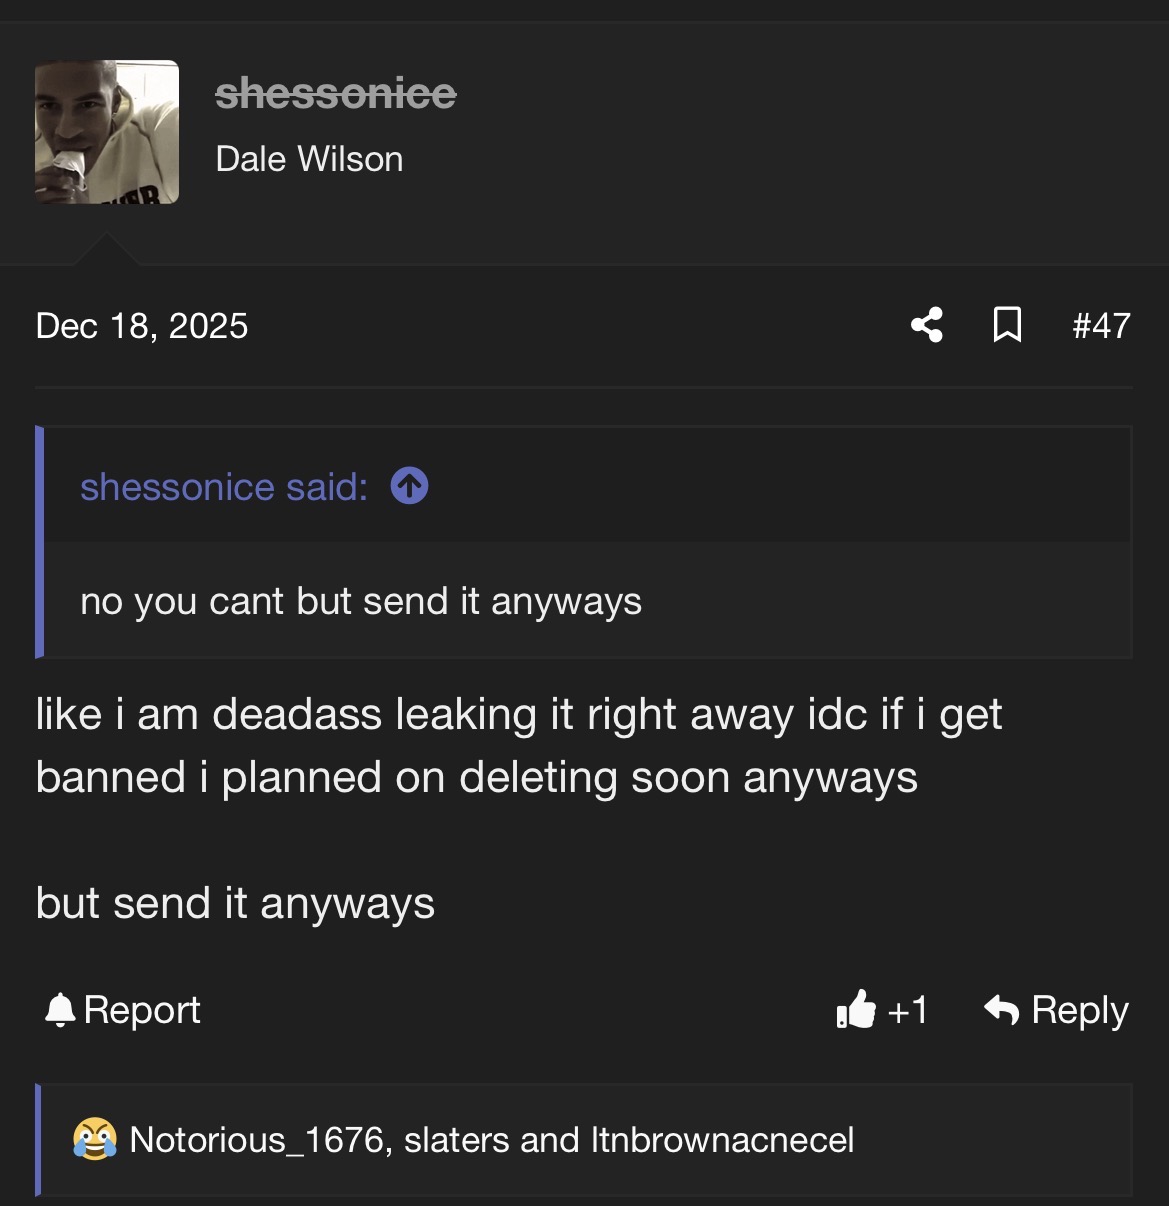Click the share icon on the post
1169x1206 pixels.
927,325
